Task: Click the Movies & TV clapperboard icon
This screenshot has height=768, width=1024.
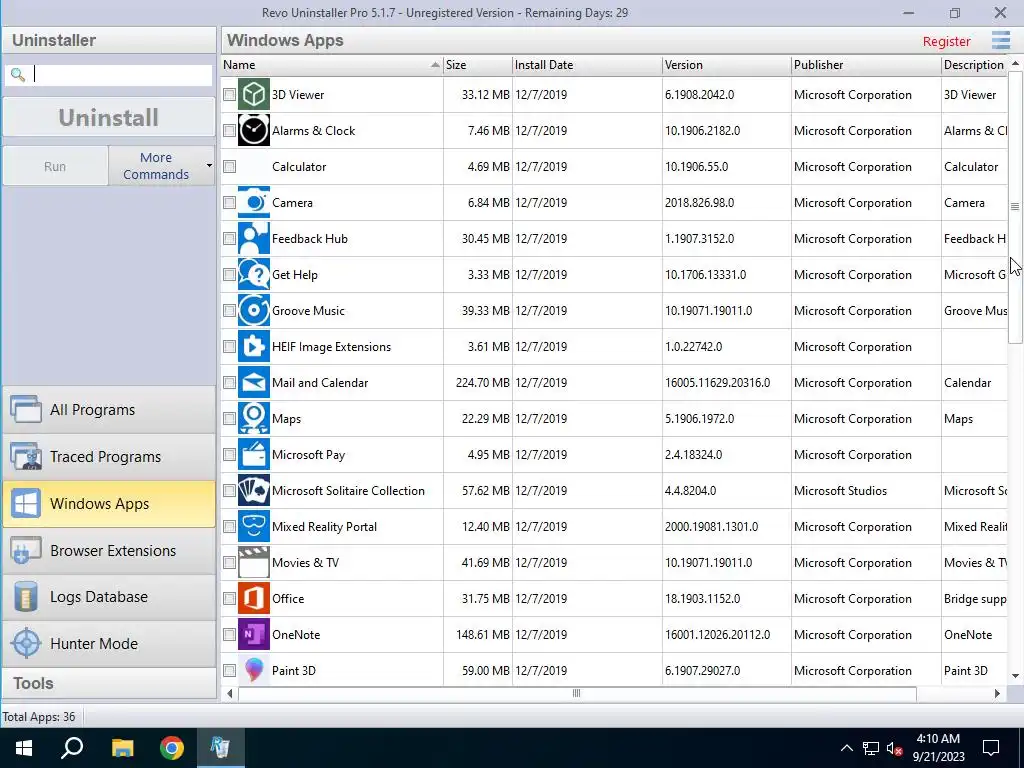Action: click(x=253, y=562)
